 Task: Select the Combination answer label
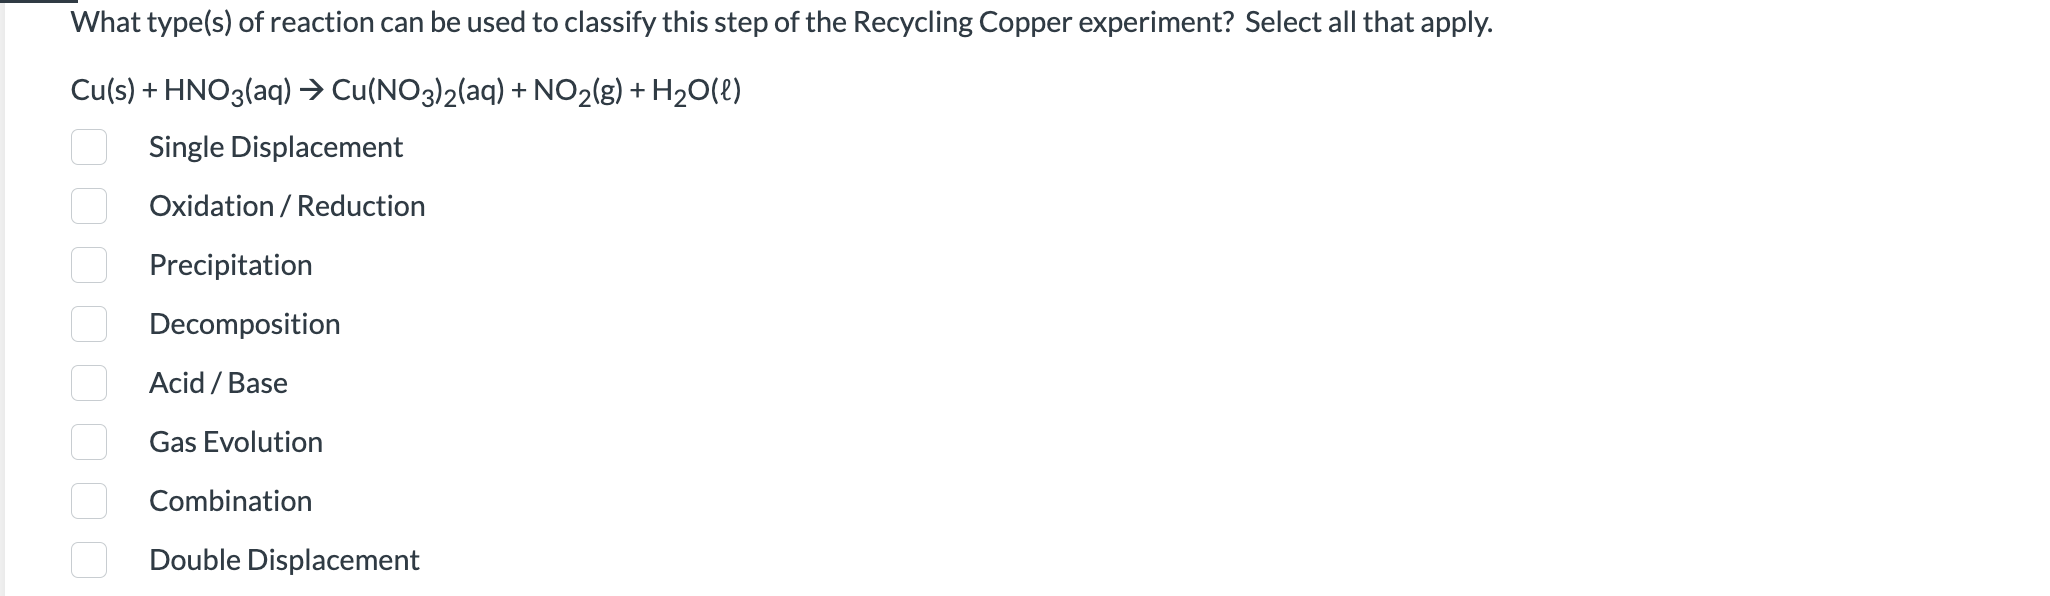click(230, 501)
